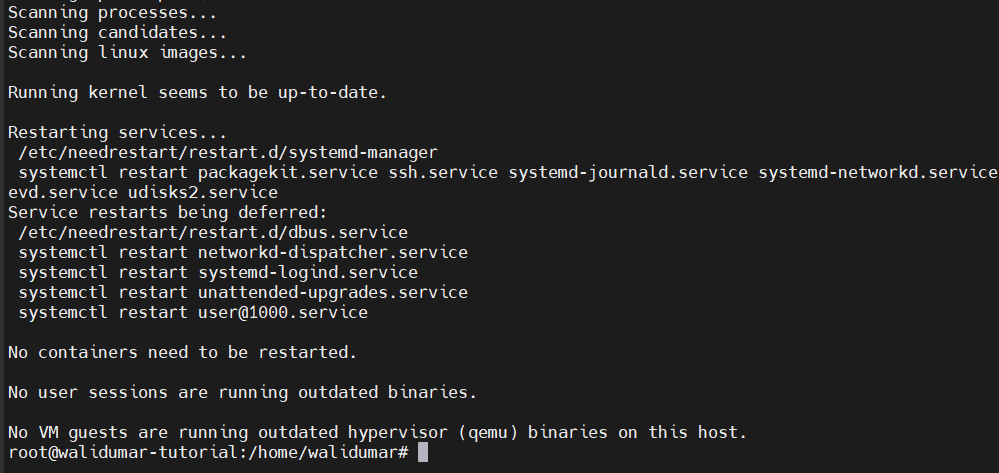Click 'systemd-journald.service' text

click(x=628, y=173)
